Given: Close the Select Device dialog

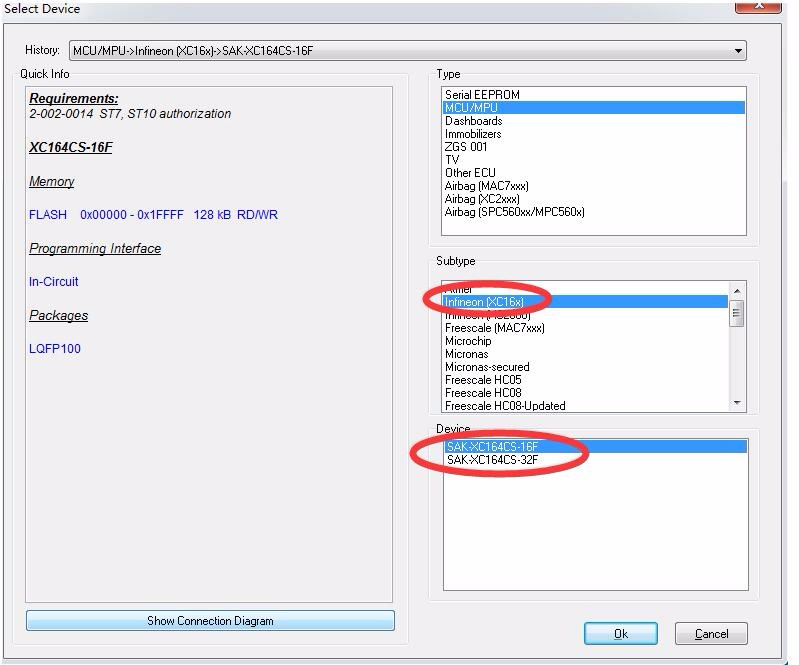Looking at the screenshot, I should (758, 6).
